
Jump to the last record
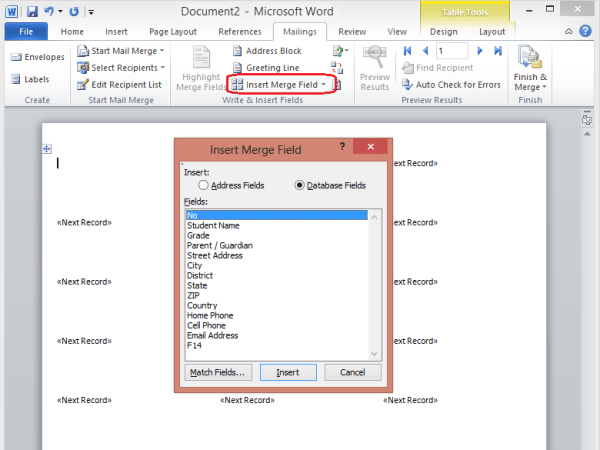[x=497, y=51]
